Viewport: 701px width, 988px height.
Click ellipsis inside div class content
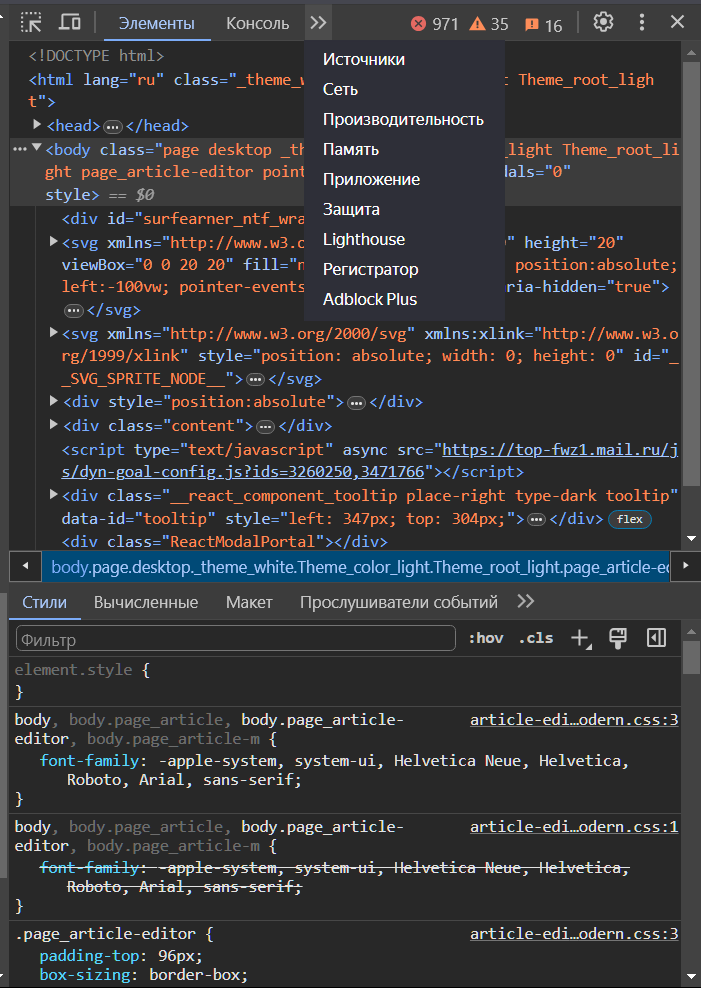(x=266, y=427)
